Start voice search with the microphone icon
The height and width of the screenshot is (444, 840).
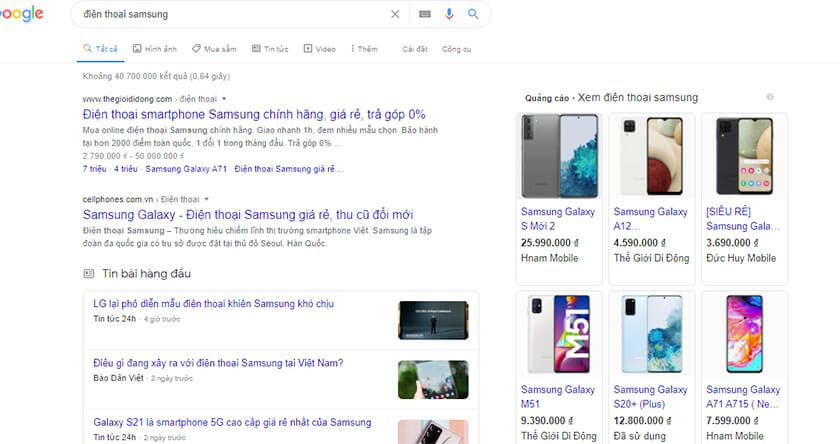449,14
